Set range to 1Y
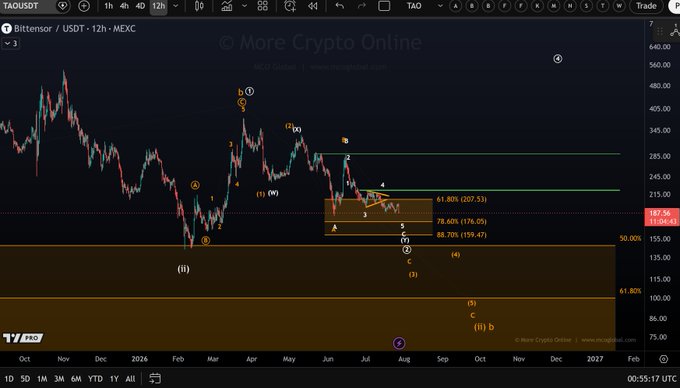 click(114, 378)
